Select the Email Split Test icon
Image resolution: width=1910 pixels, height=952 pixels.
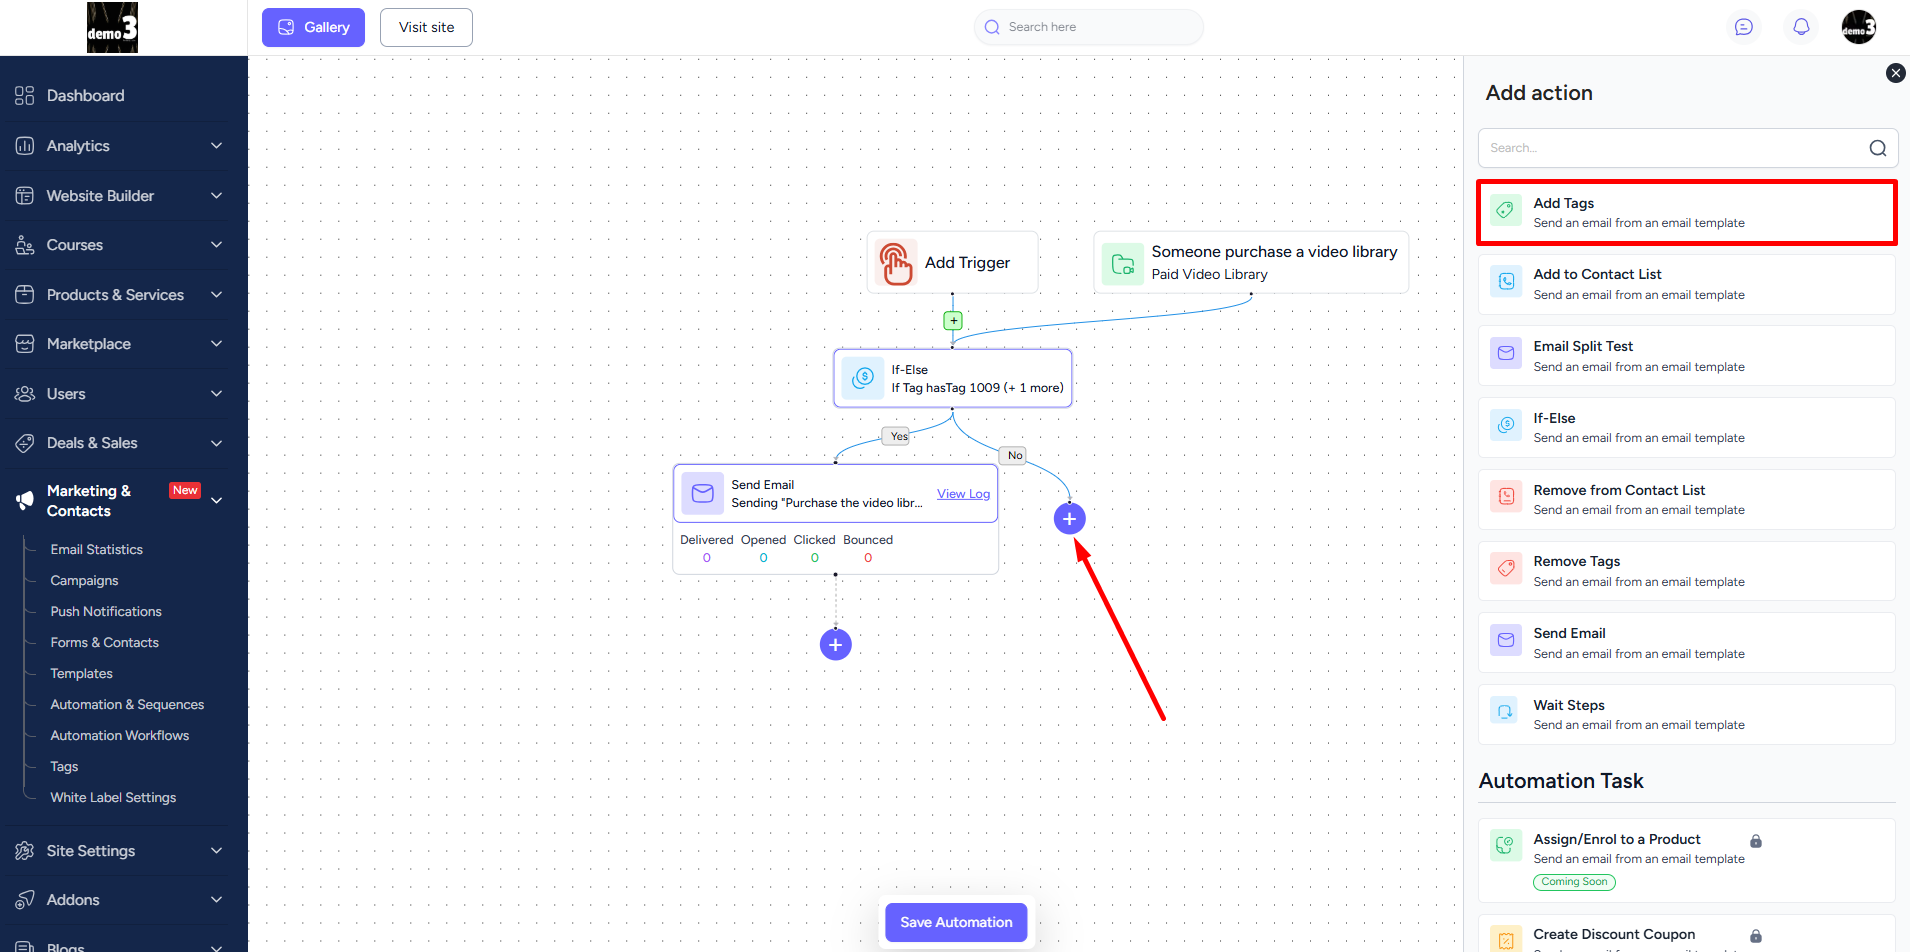pyautogui.click(x=1506, y=354)
